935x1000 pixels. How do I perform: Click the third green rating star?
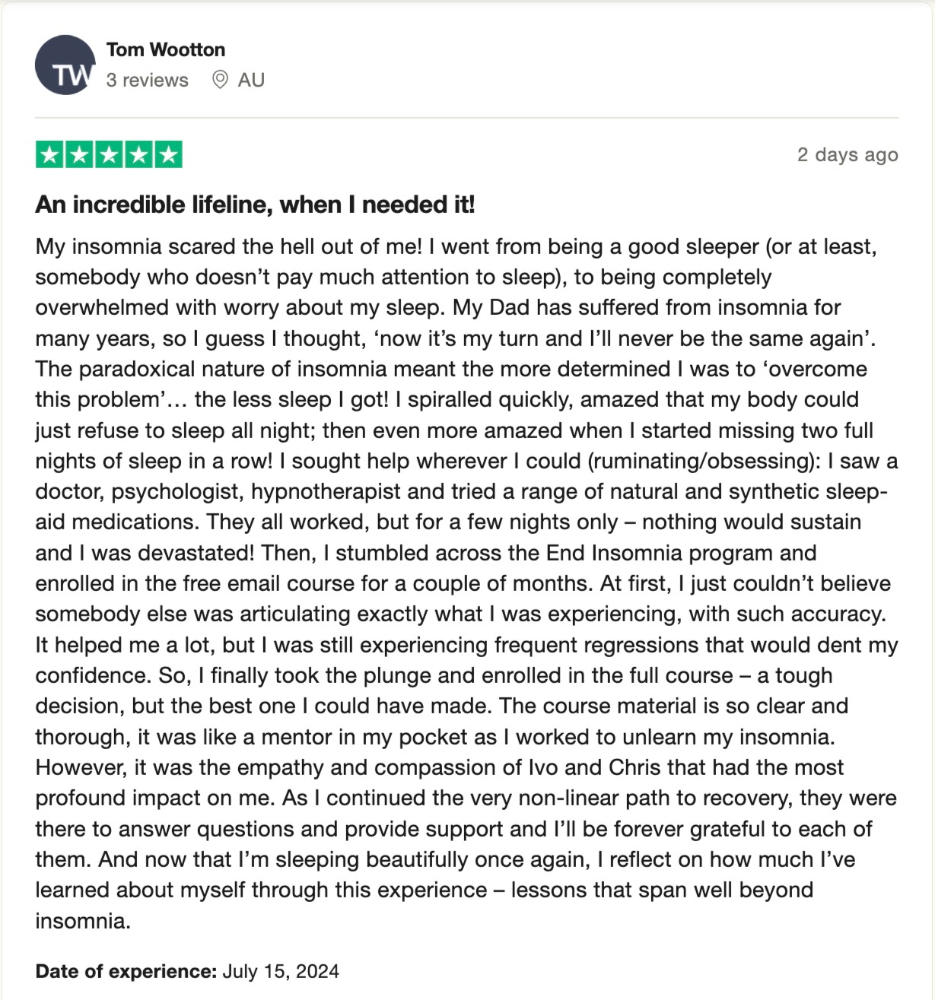109,154
